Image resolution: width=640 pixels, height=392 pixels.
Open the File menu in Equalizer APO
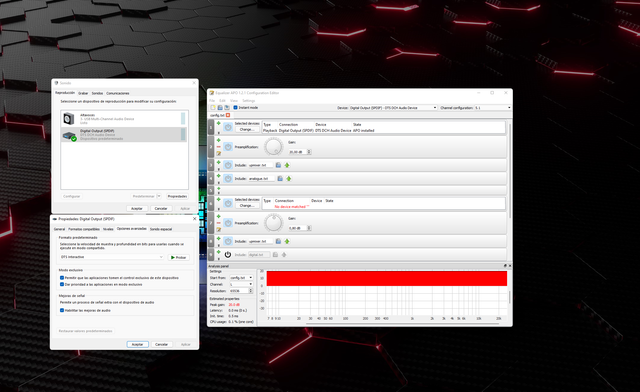tap(212, 100)
